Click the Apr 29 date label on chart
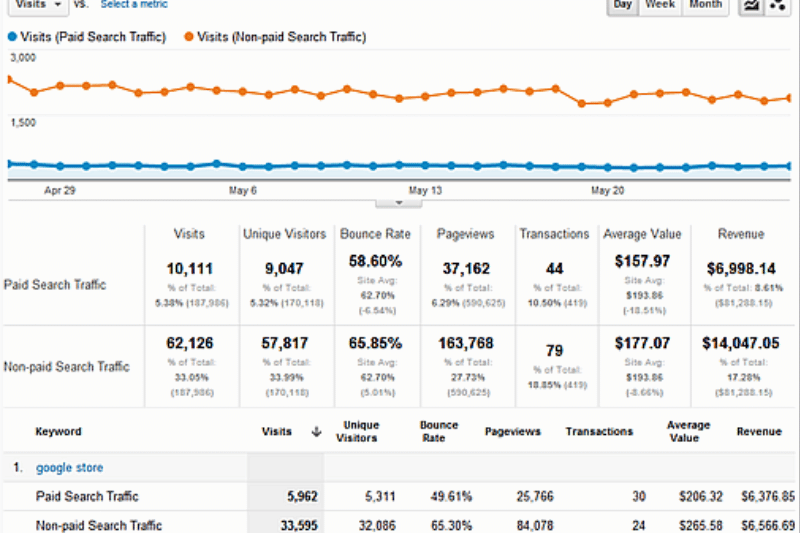 pos(60,191)
